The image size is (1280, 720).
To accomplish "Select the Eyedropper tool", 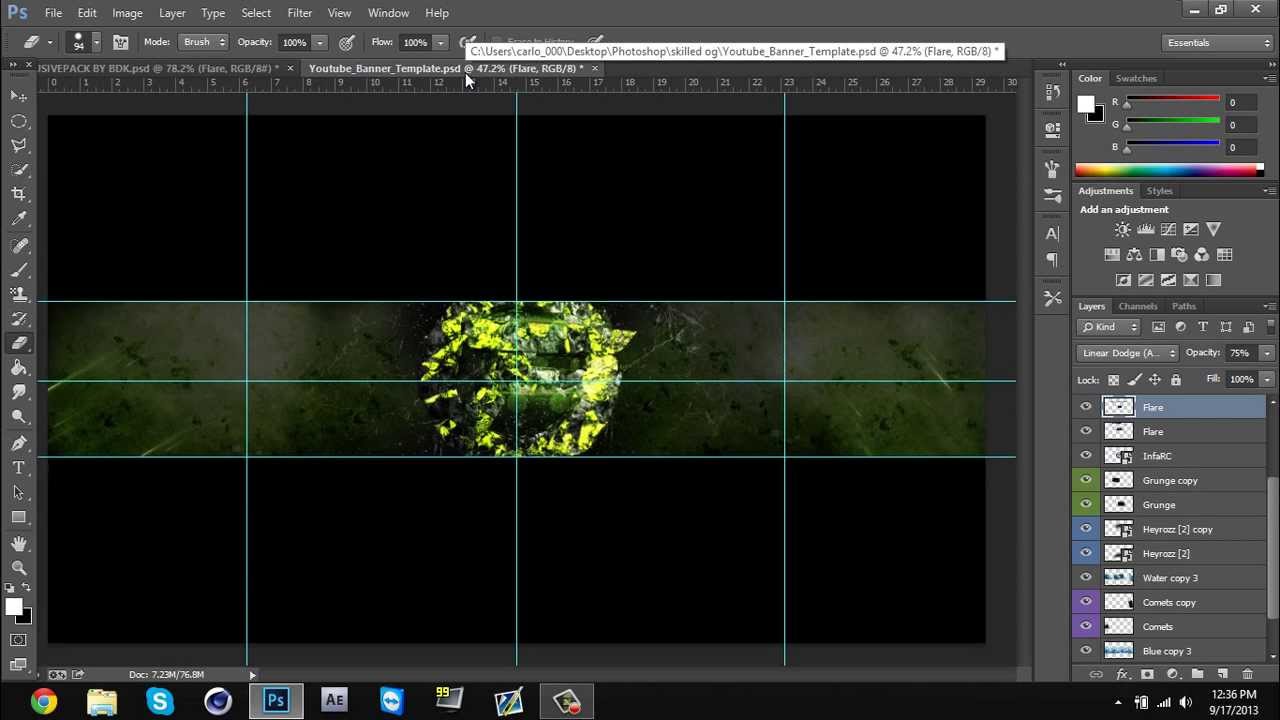I will [19, 219].
